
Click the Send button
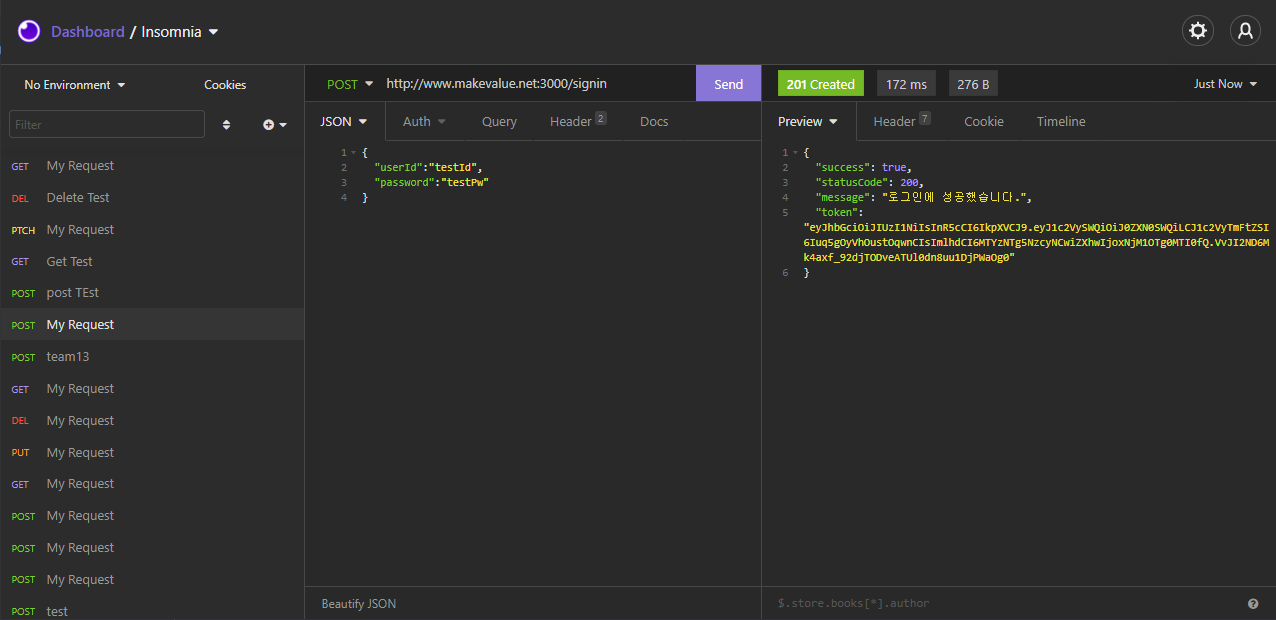tap(729, 84)
